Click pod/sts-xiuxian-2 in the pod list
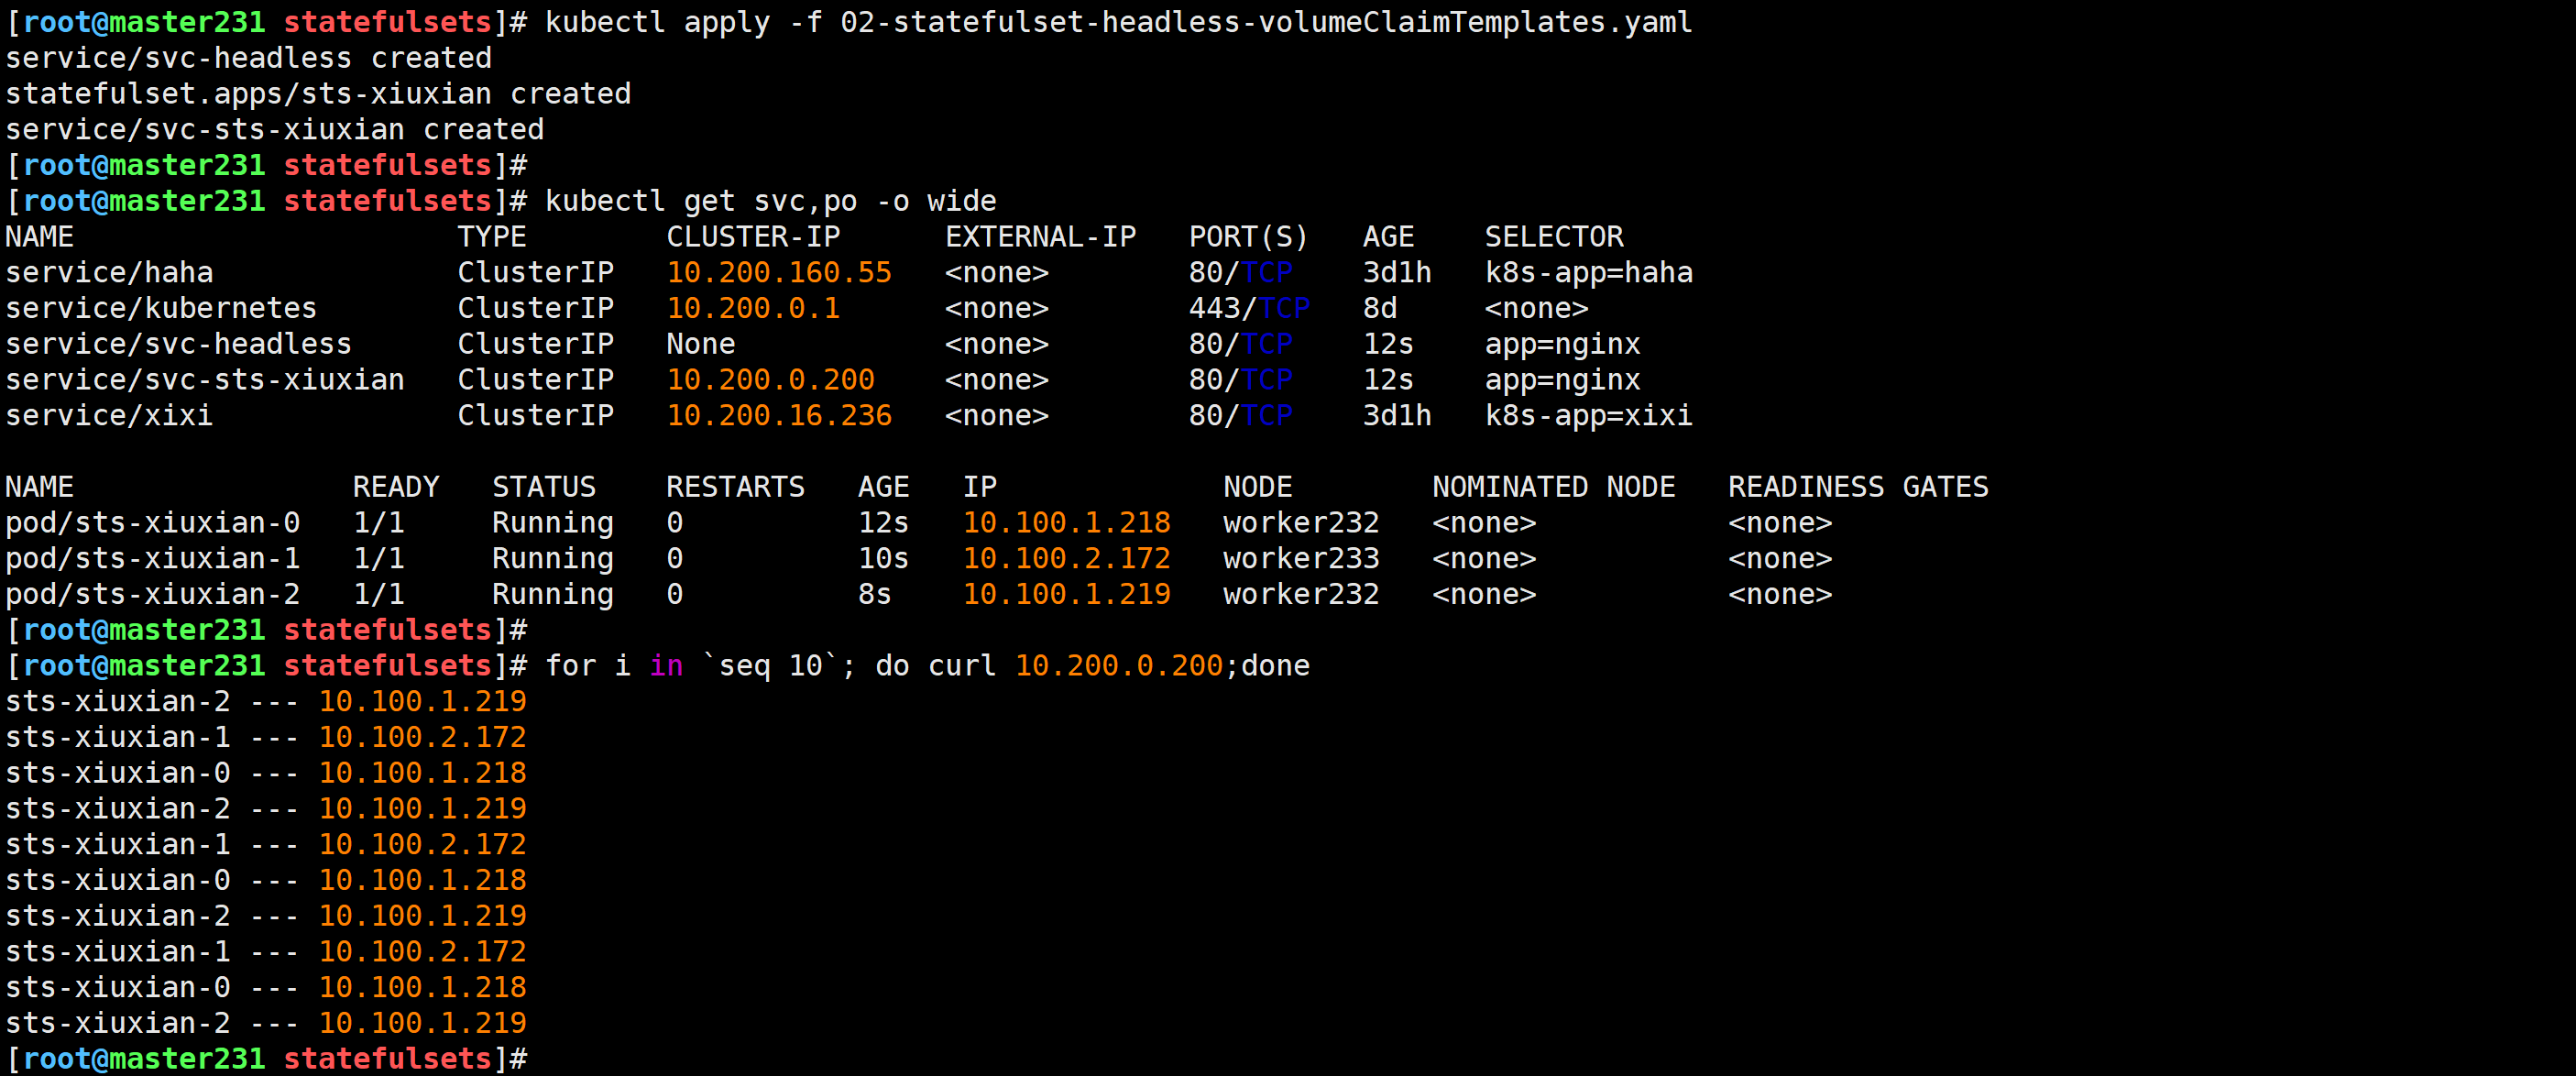This screenshot has width=2576, height=1076. point(152,594)
